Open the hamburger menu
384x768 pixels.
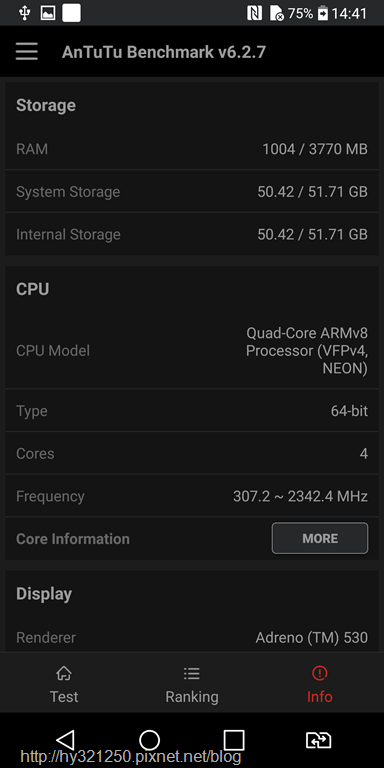[26, 51]
